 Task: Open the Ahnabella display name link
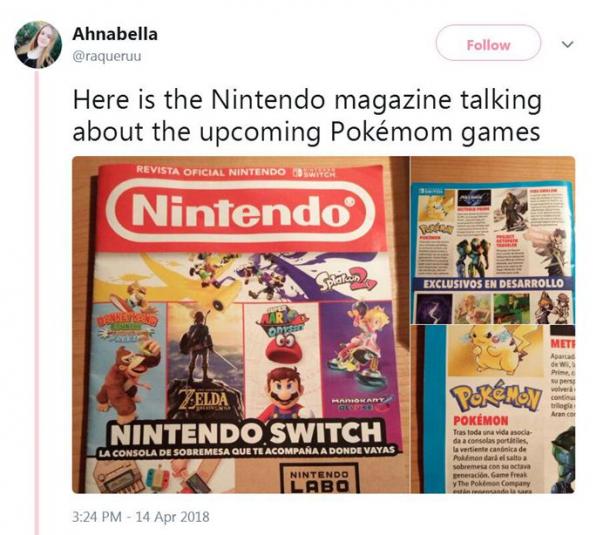(x=115, y=34)
